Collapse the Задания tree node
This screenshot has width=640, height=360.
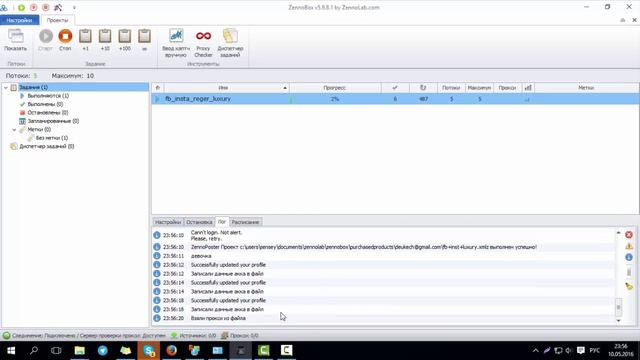pyautogui.click(x=6, y=87)
